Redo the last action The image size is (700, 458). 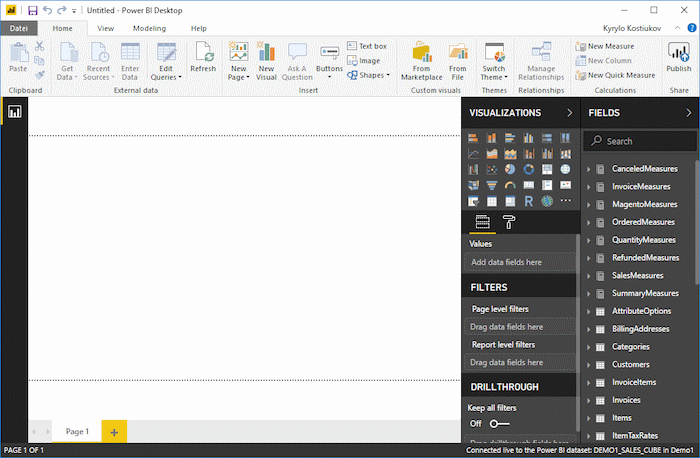pos(62,10)
